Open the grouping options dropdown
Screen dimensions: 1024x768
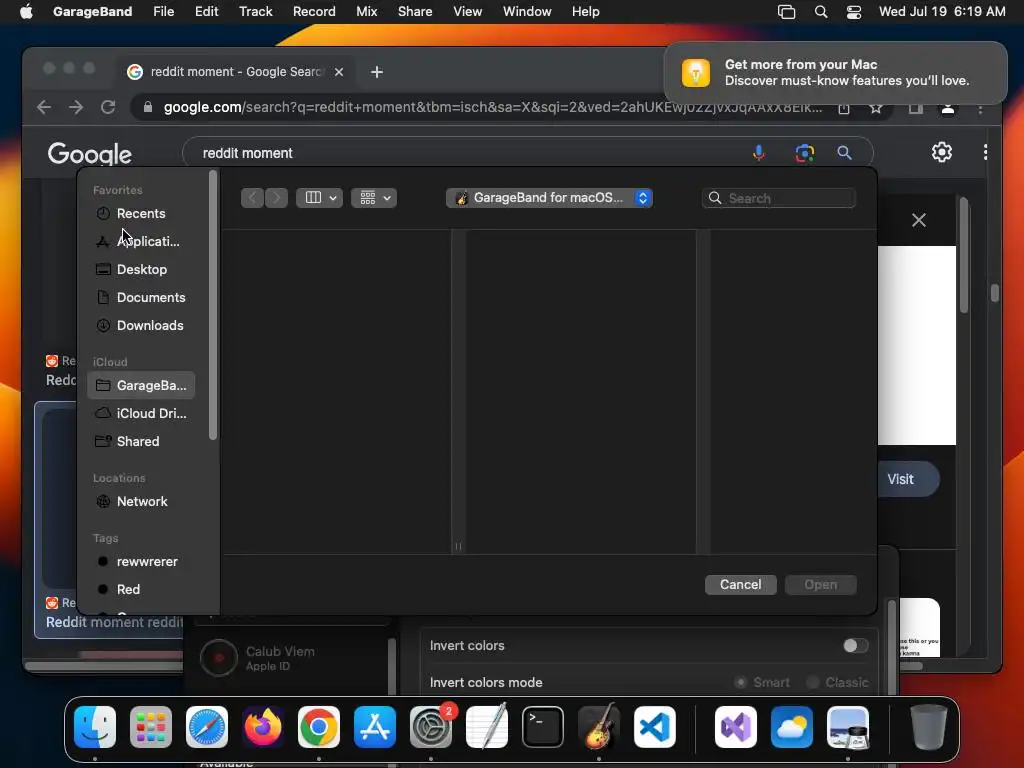coord(374,198)
